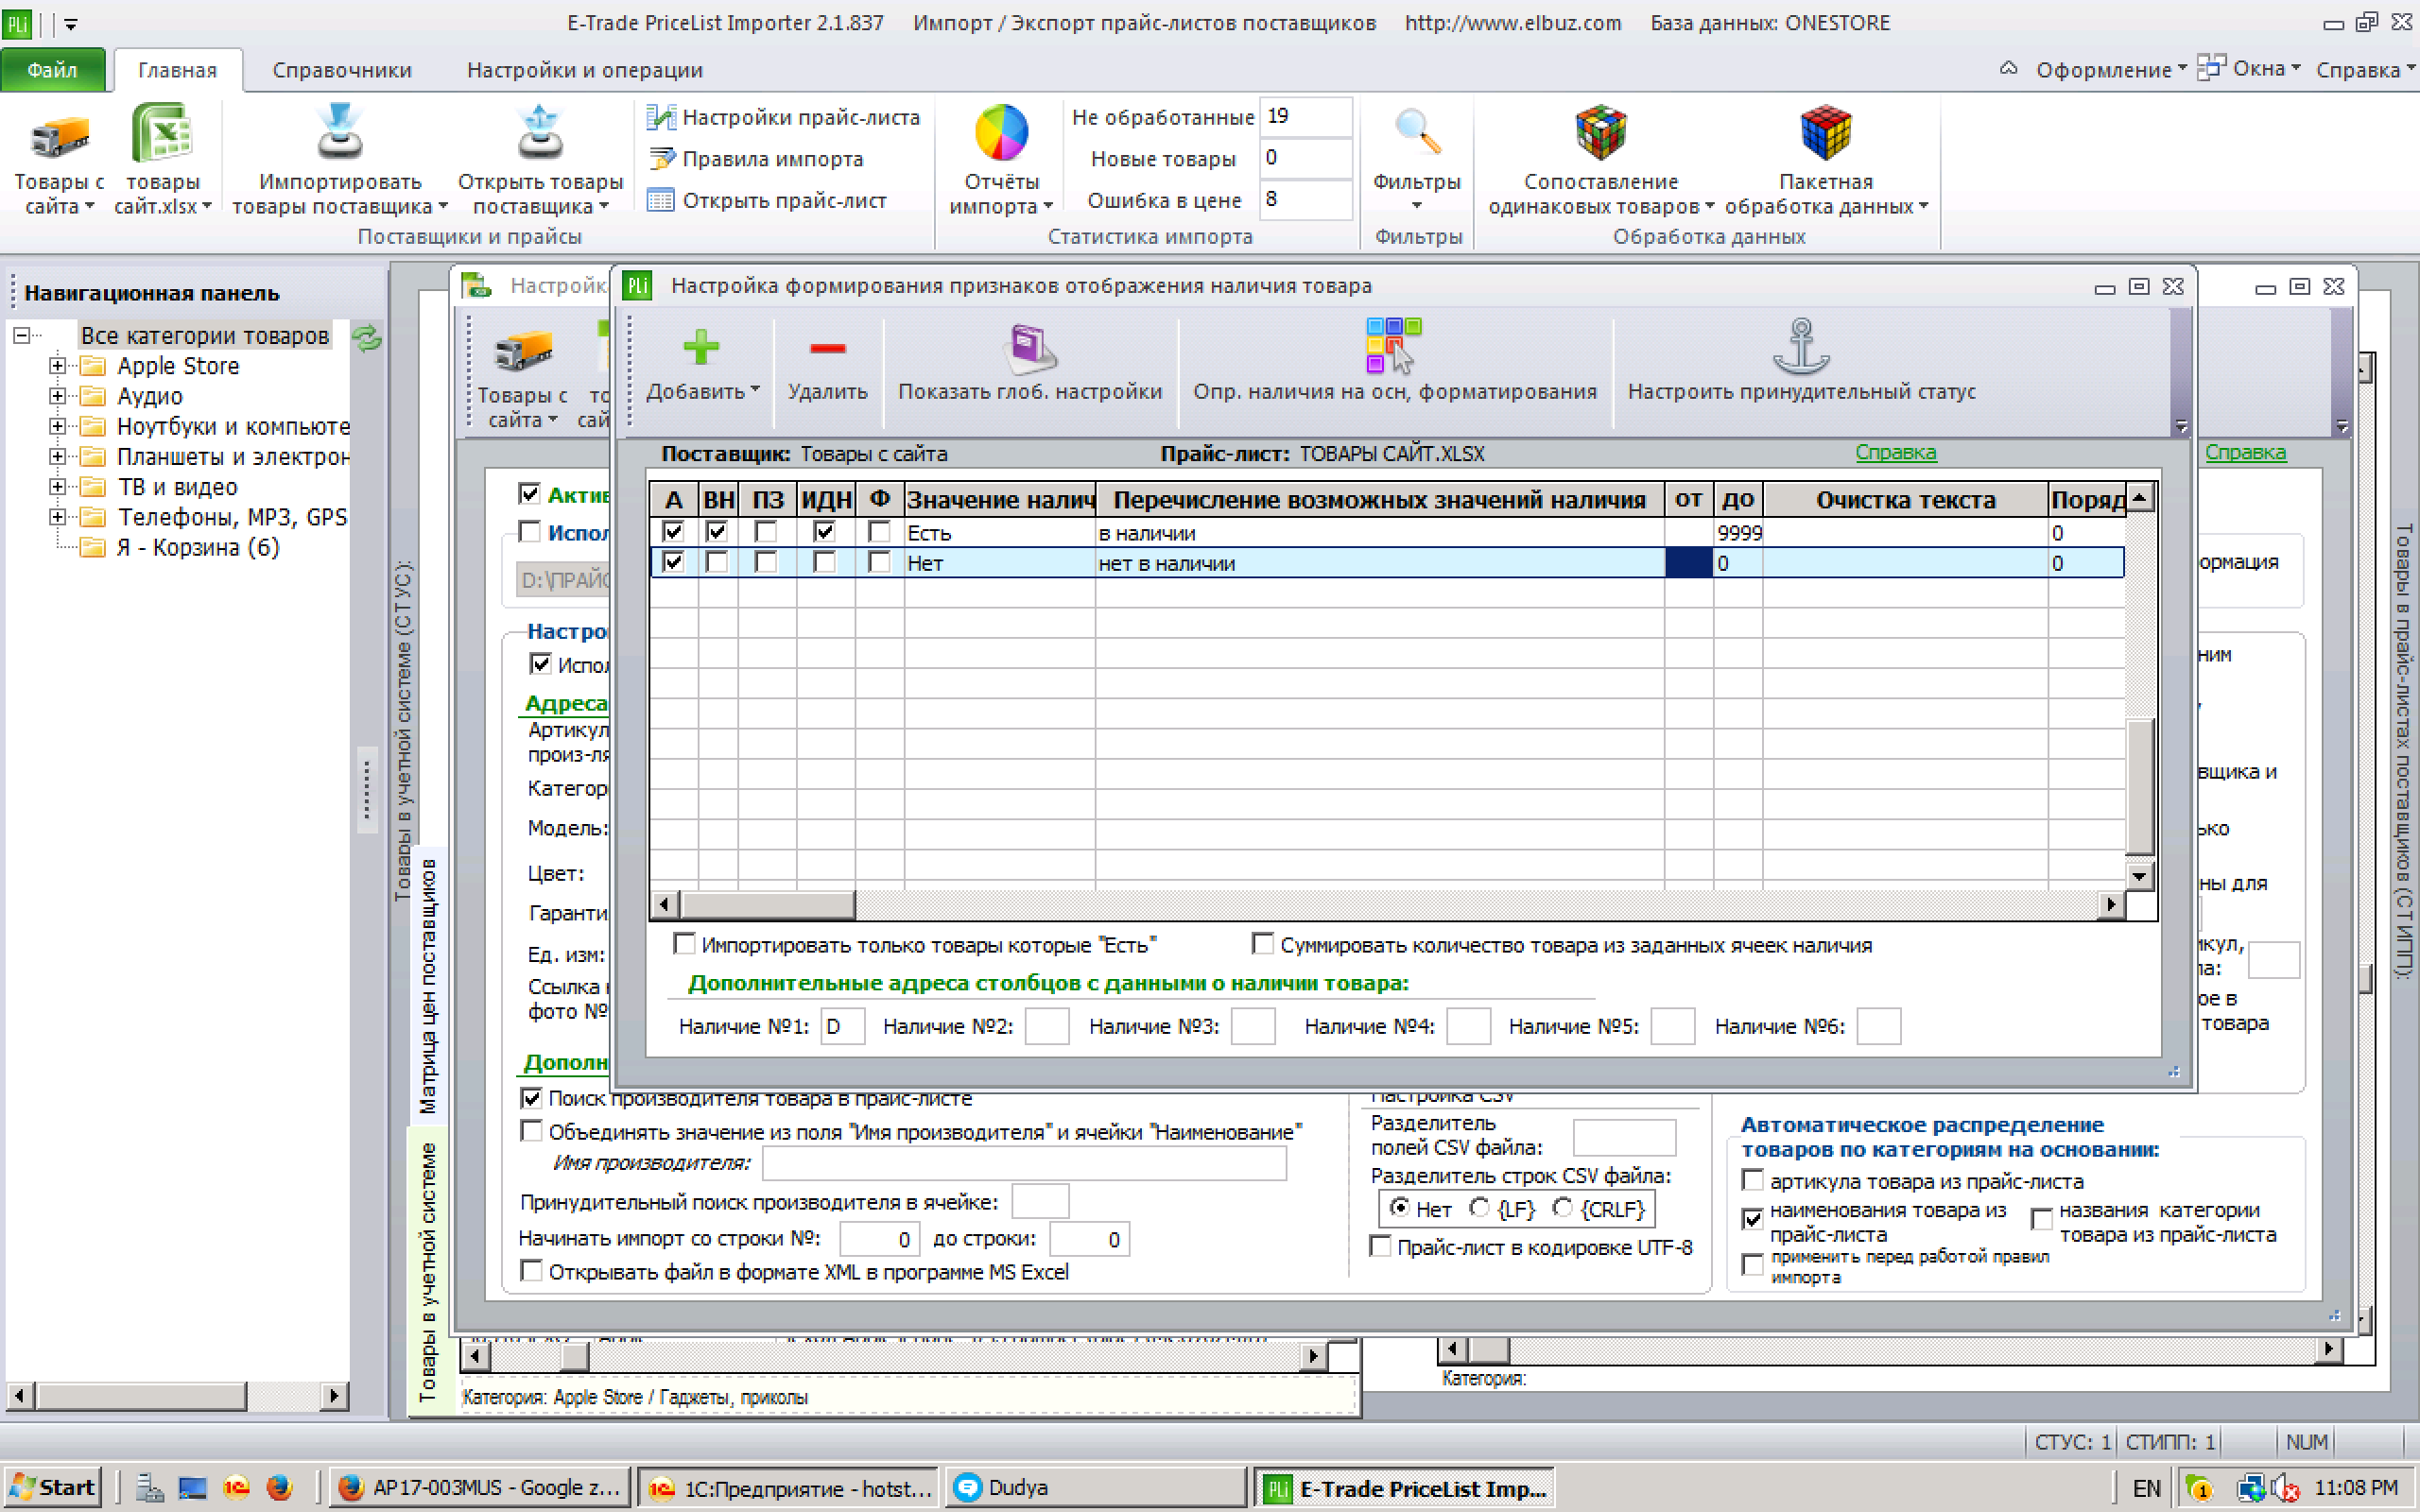Click Пакетная обработка данных cube icon

pyautogui.click(x=1826, y=132)
